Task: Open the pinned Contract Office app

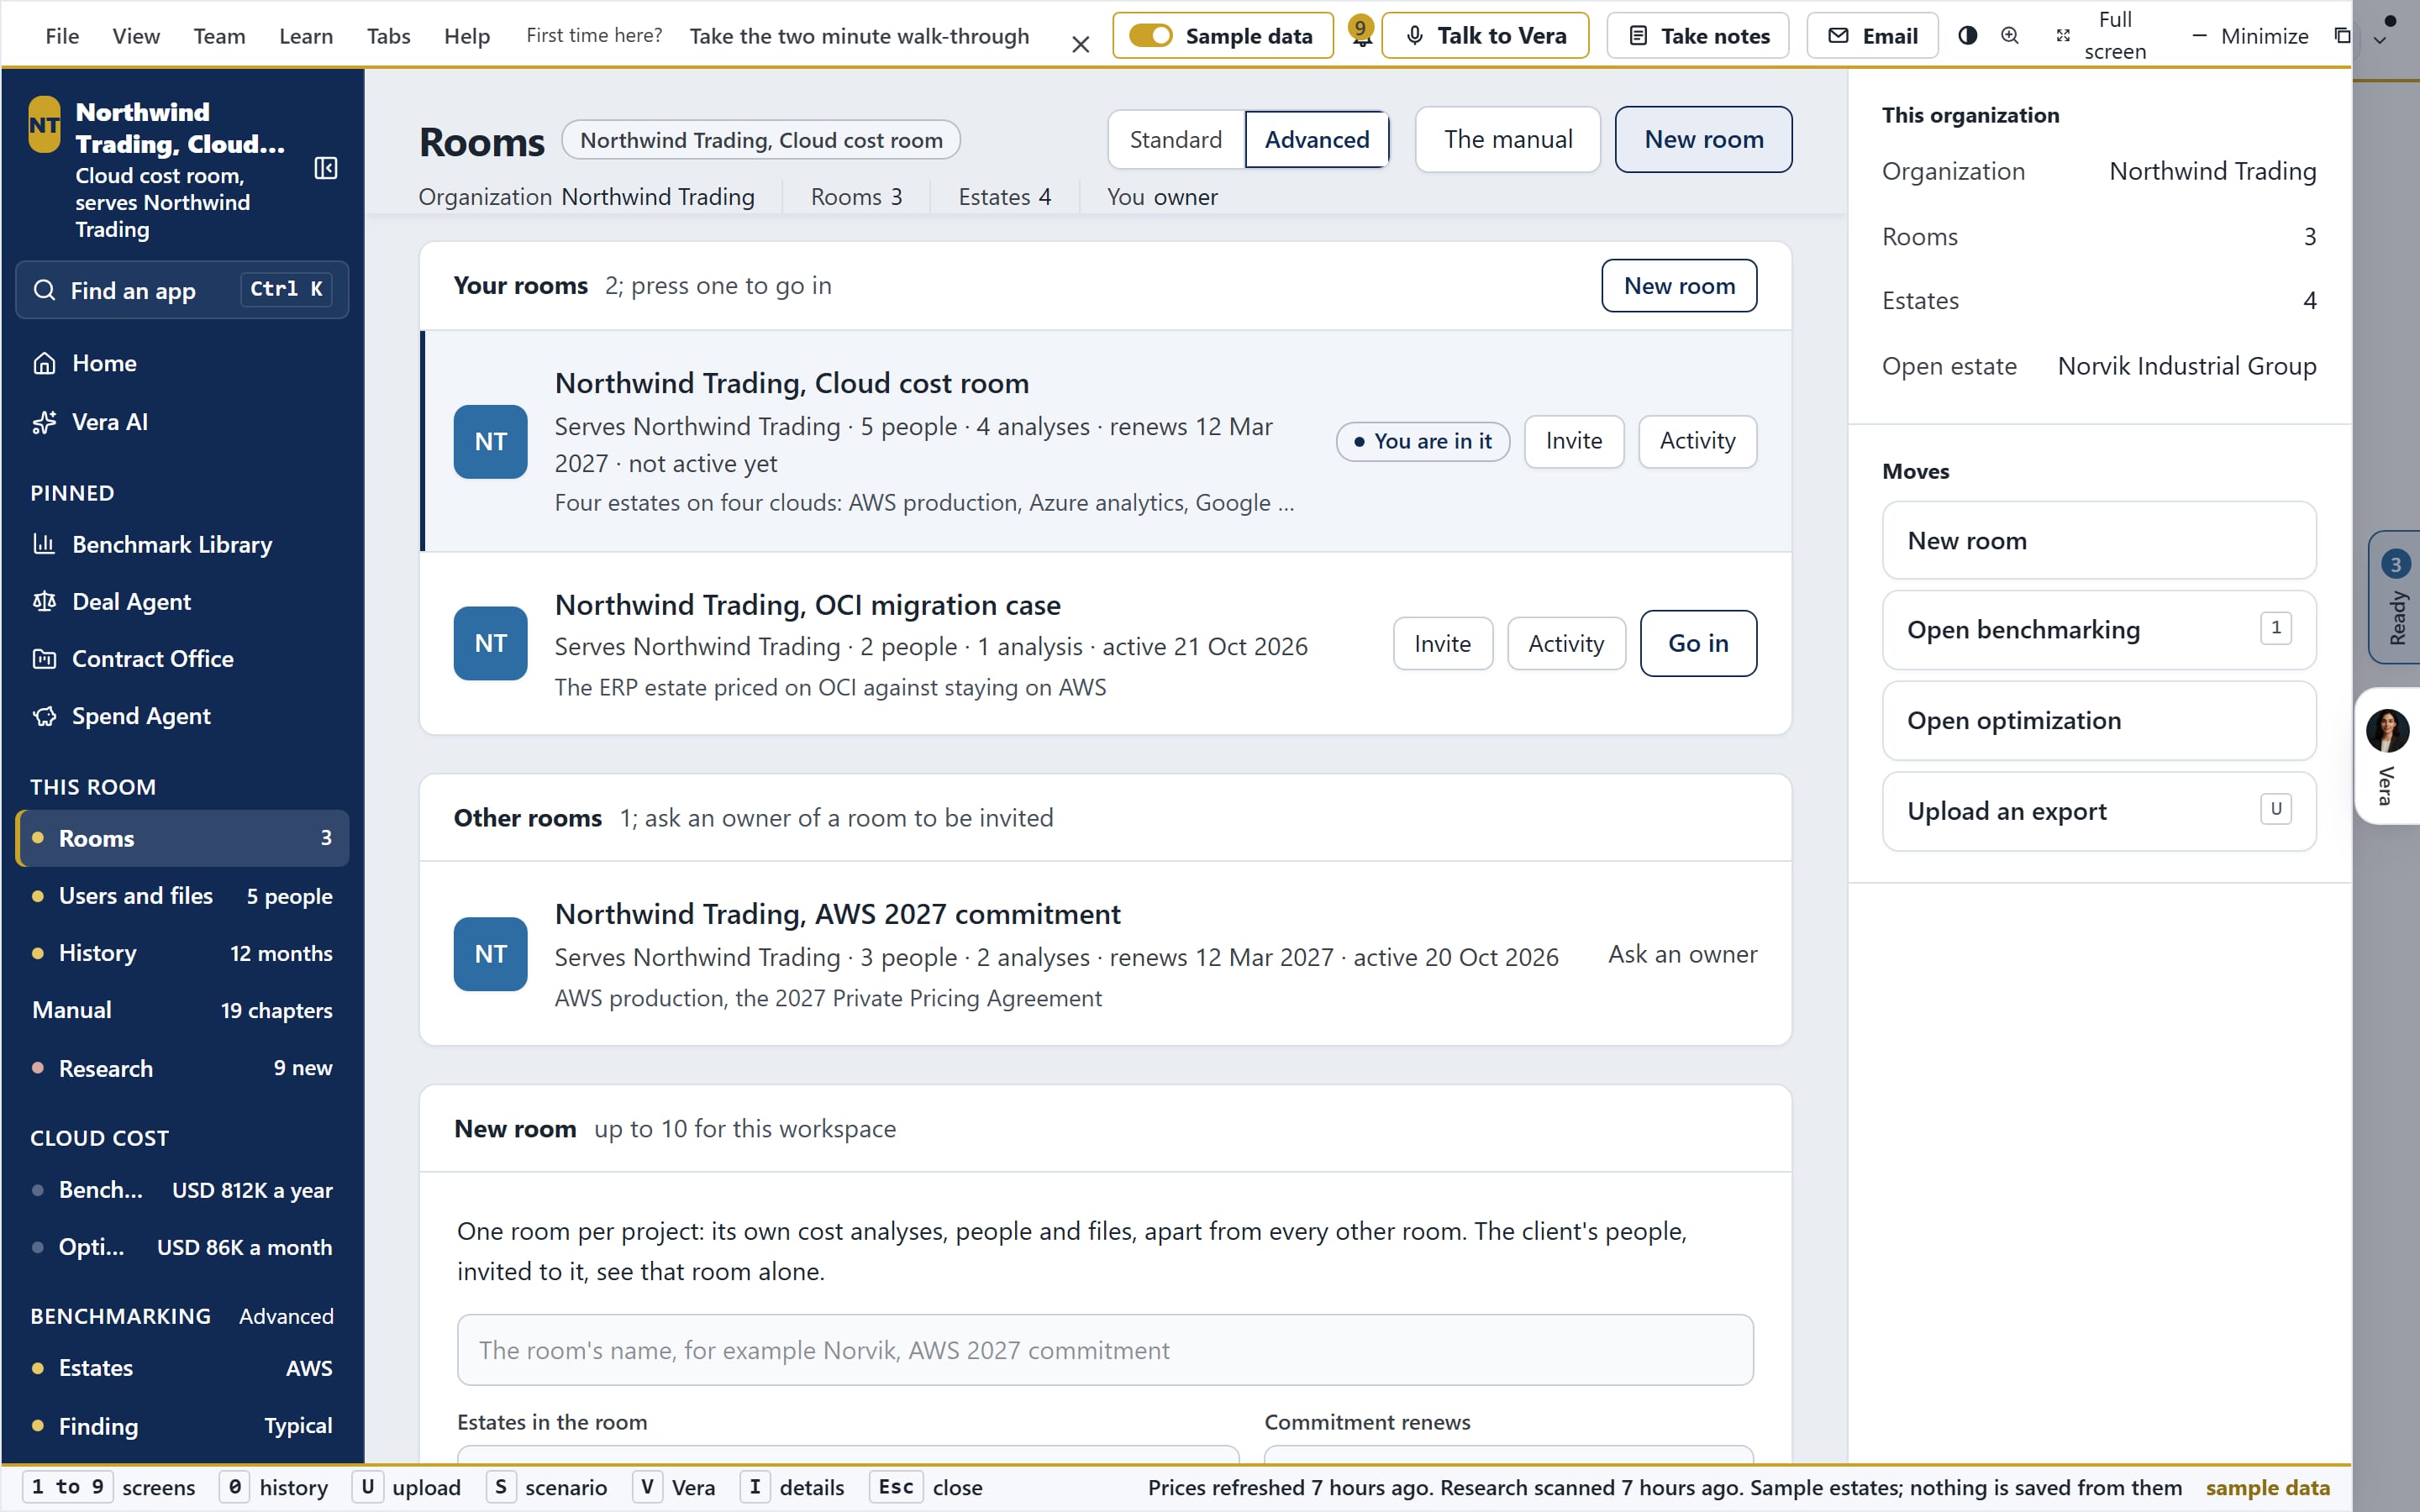Action: 183,658
